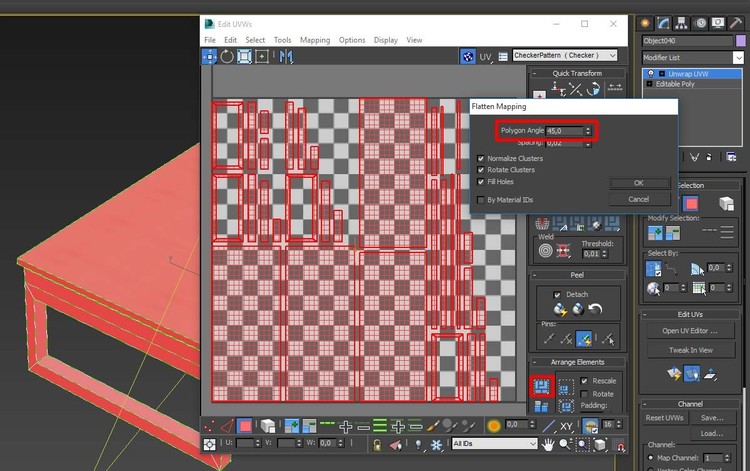Select the Scale Selected Subobject tool
Screen dimensions: 750x471
click(244, 56)
